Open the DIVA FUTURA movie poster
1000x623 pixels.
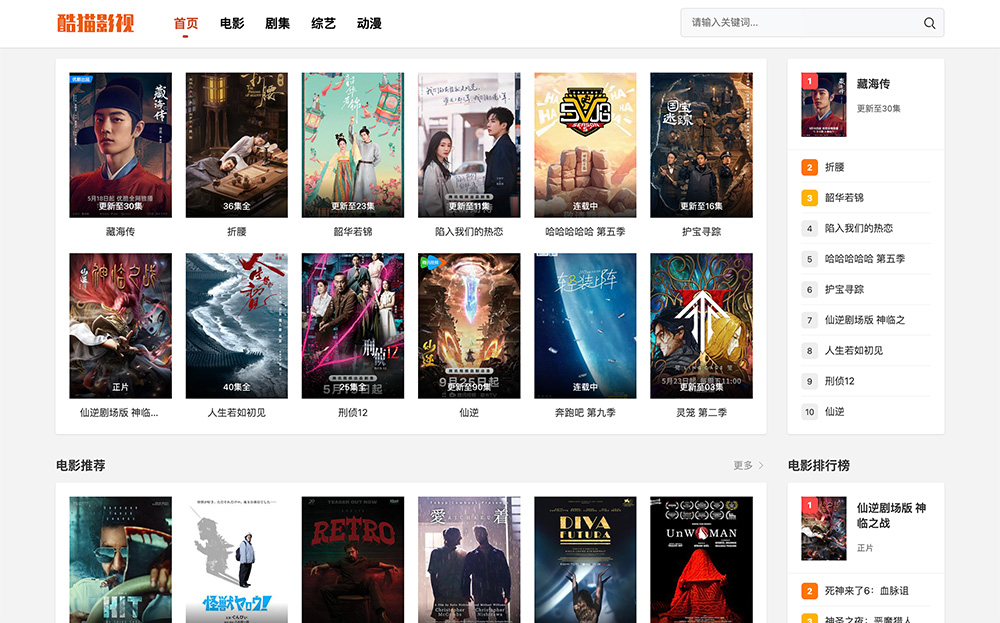tap(585, 560)
